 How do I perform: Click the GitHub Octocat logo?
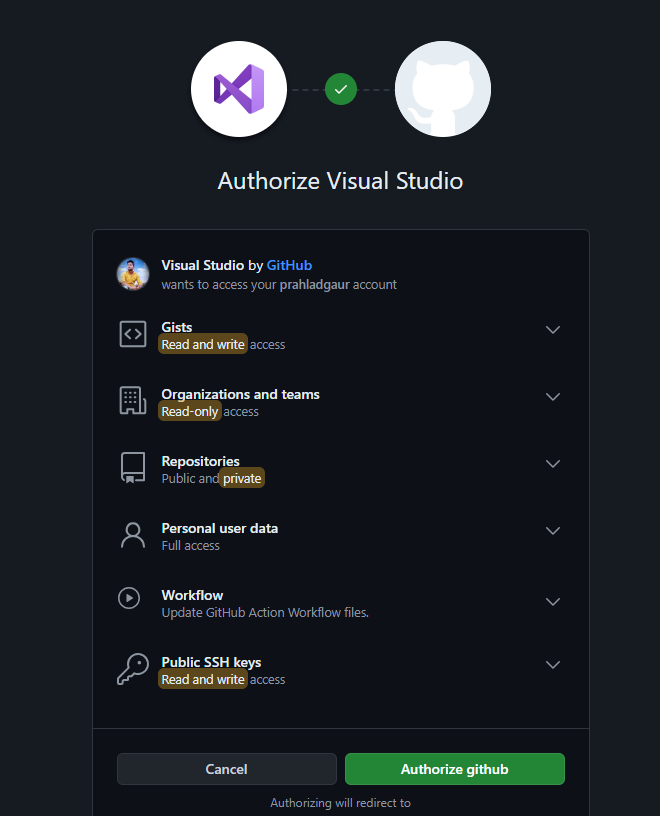[x=443, y=89]
